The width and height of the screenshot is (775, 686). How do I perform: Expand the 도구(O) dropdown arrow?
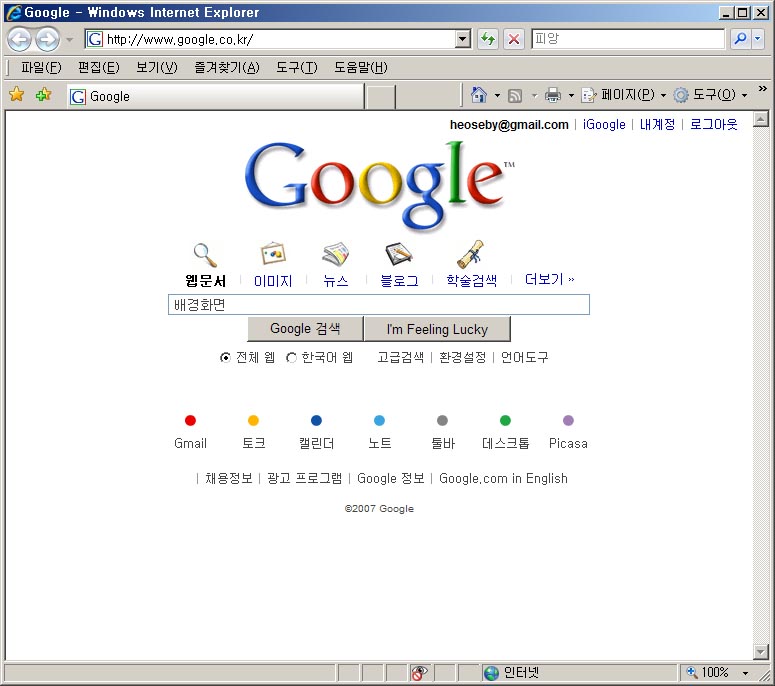click(x=744, y=95)
